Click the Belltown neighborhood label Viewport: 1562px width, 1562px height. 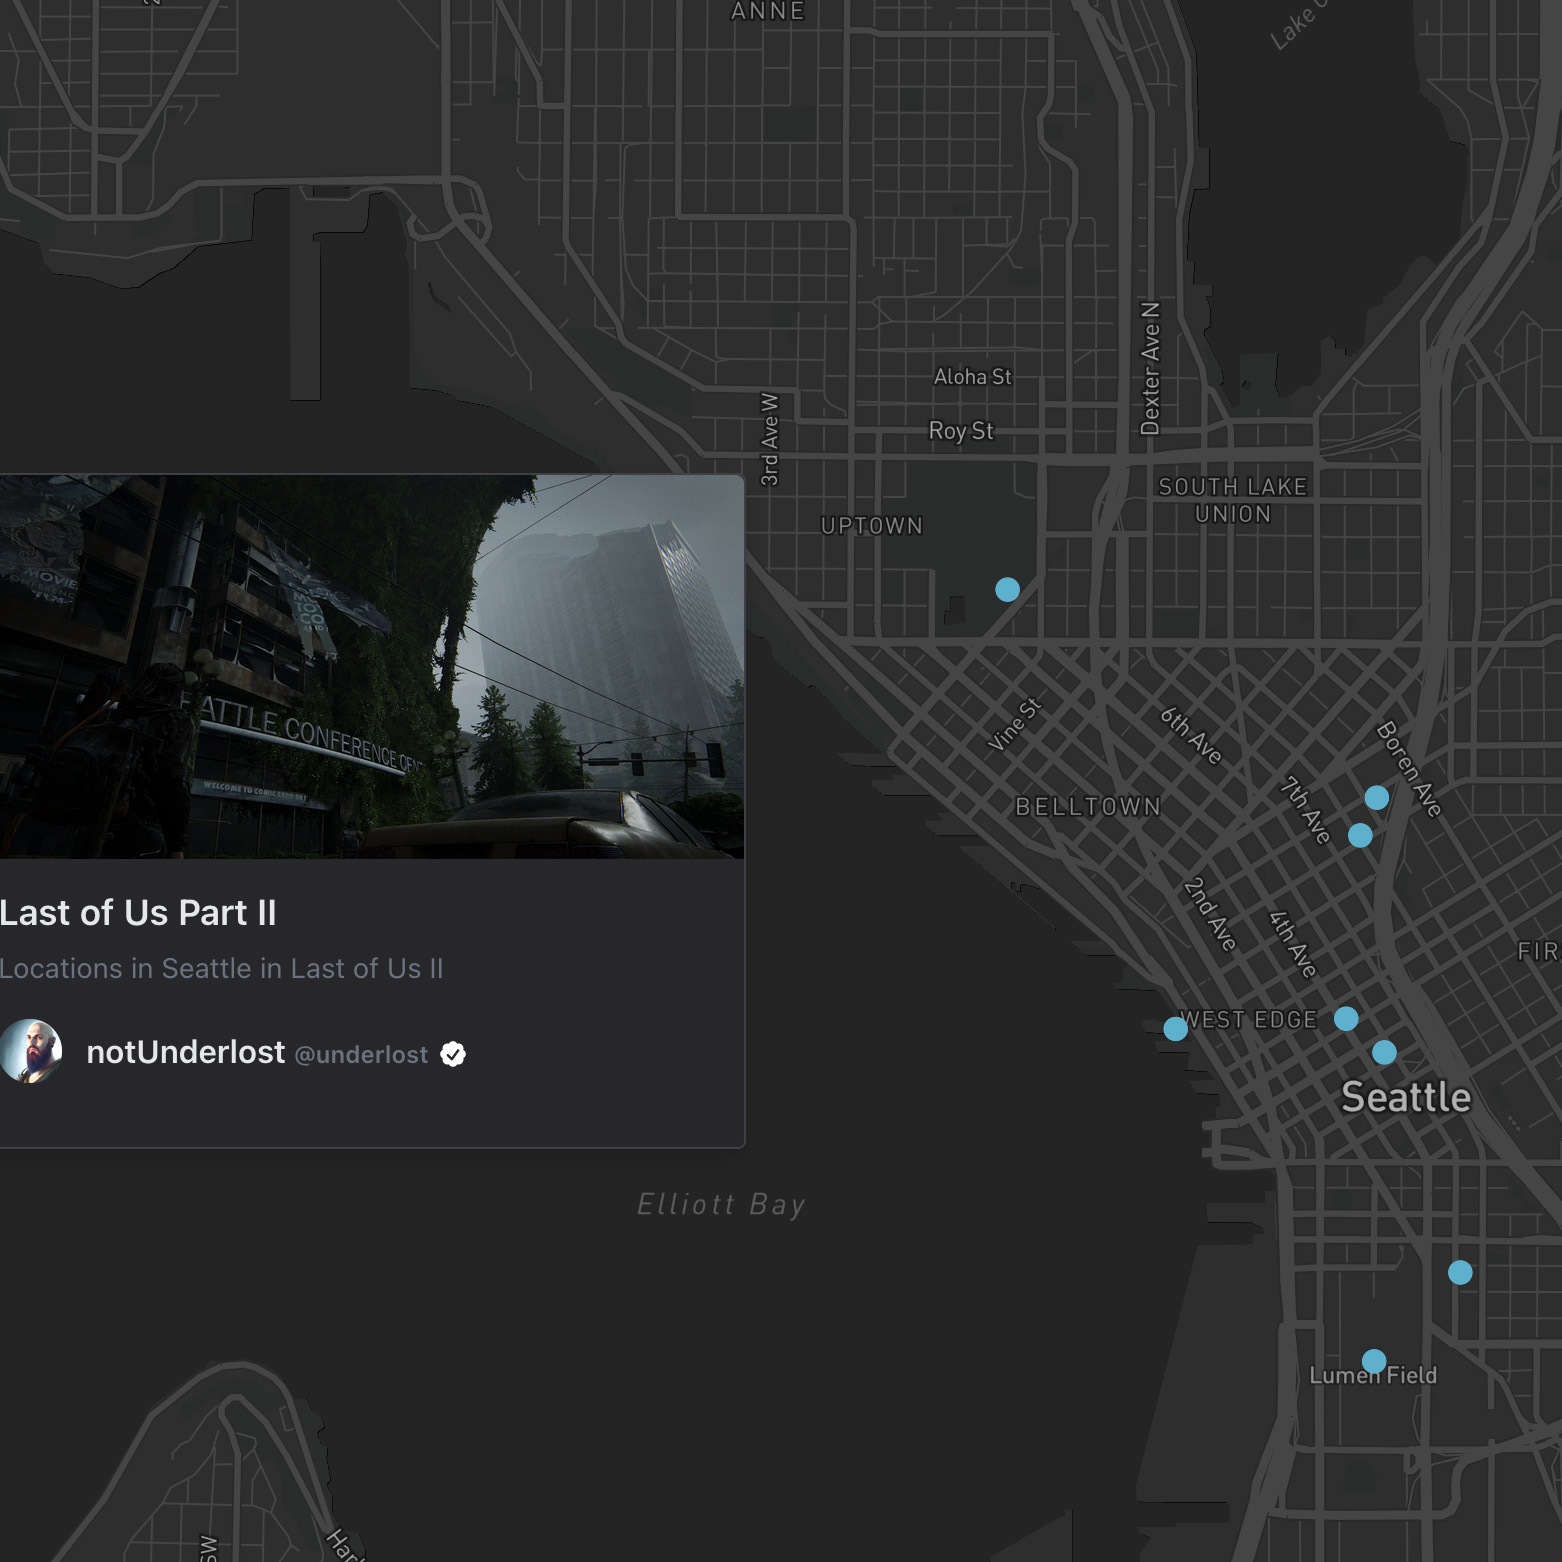click(x=1085, y=806)
